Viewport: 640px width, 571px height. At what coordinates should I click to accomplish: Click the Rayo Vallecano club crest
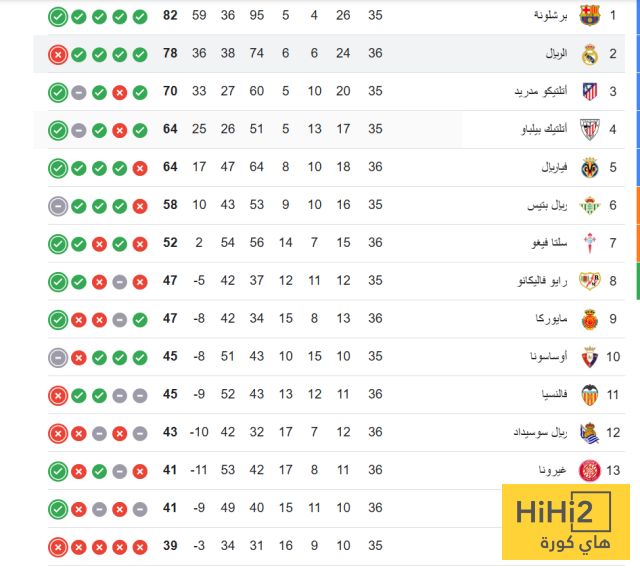pos(589,281)
